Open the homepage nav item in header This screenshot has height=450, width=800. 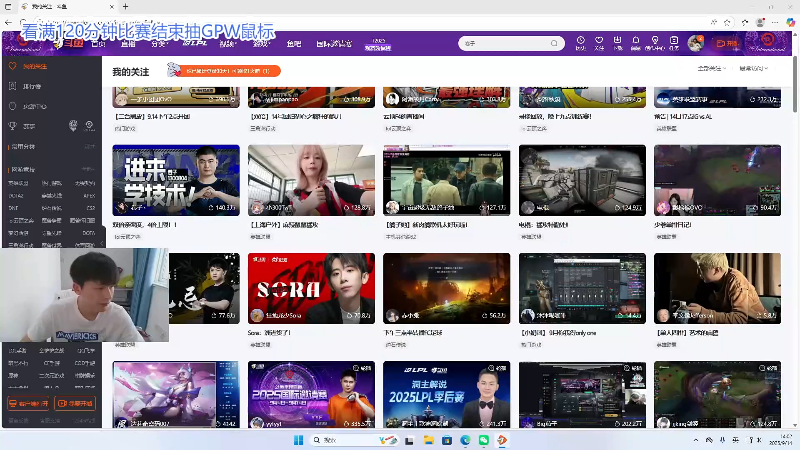(98, 44)
